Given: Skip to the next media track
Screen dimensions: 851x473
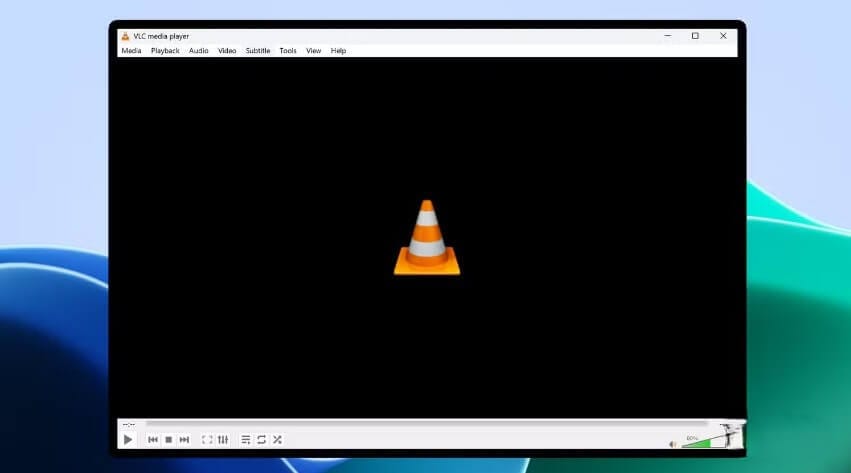Looking at the screenshot, I should (184, 439).
